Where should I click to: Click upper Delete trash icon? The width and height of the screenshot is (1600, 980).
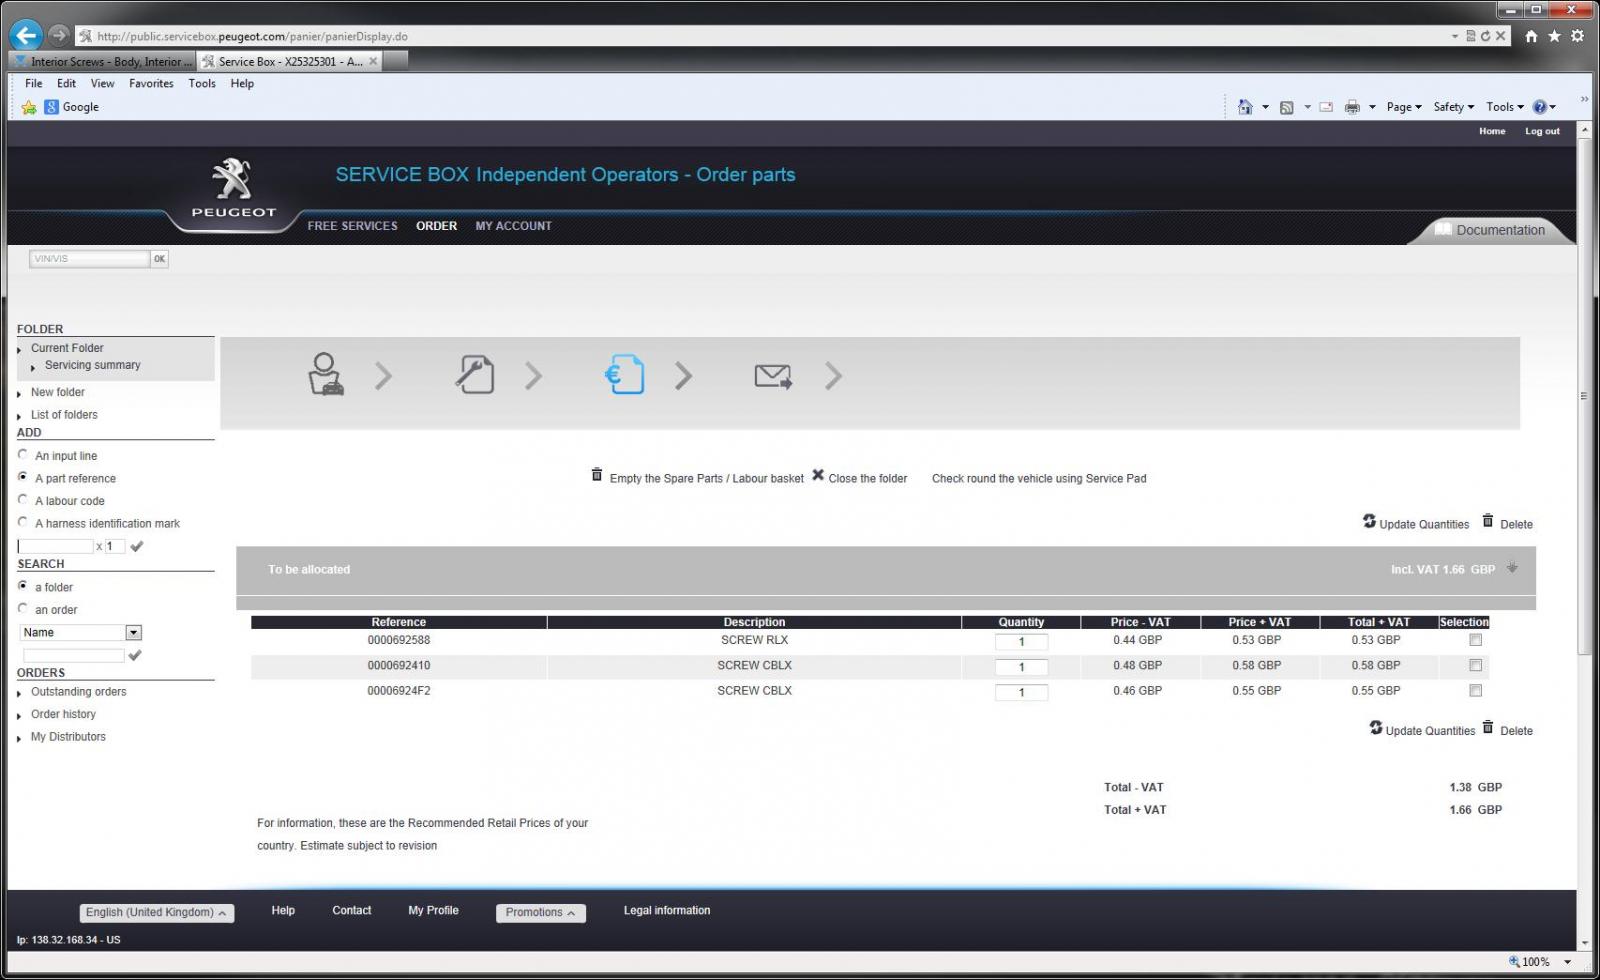[x=1488, y=521]
